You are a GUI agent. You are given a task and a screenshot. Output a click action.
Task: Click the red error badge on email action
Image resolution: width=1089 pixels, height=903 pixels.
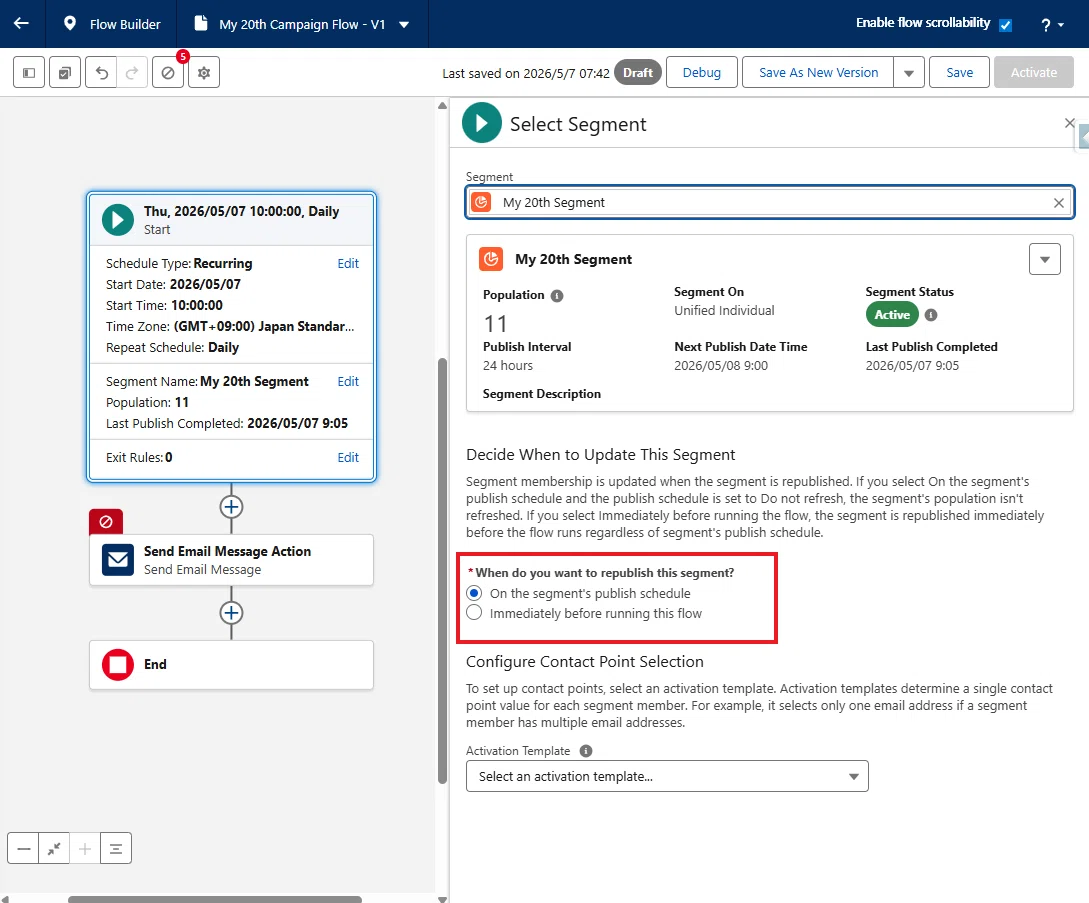[106, 522]
